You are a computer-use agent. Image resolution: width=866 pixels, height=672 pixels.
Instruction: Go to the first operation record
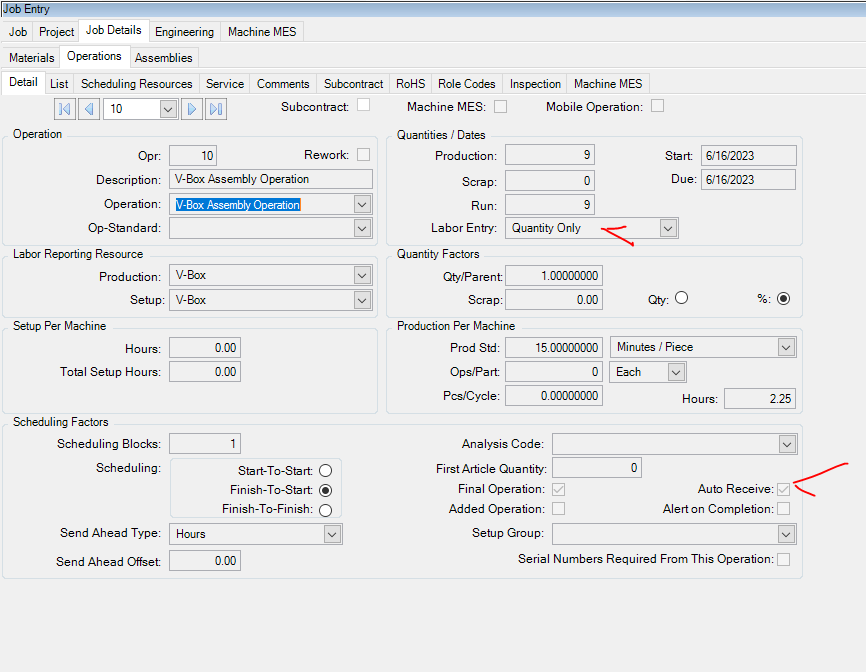point(65,109)
